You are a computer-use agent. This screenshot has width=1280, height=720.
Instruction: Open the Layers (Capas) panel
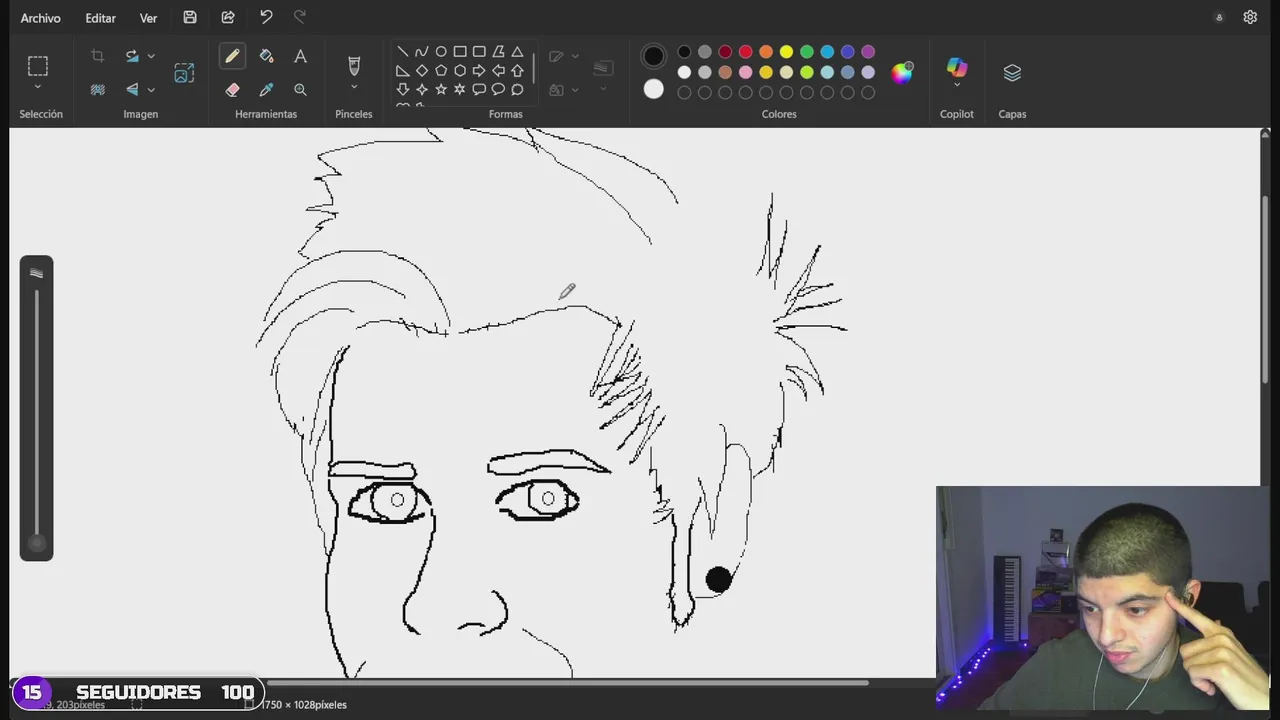(x=1012, y=72)
